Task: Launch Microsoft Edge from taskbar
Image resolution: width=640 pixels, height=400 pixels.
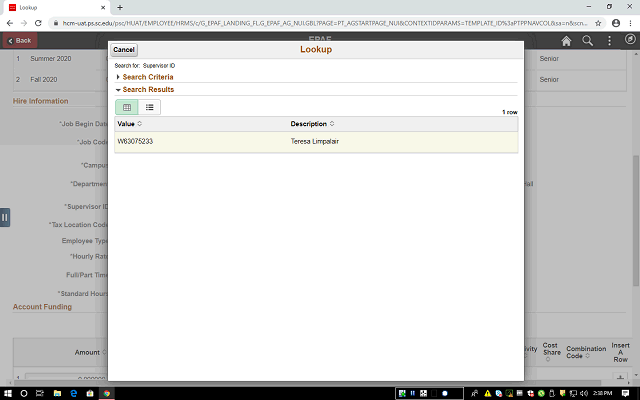Action: (x=74, y=393)
